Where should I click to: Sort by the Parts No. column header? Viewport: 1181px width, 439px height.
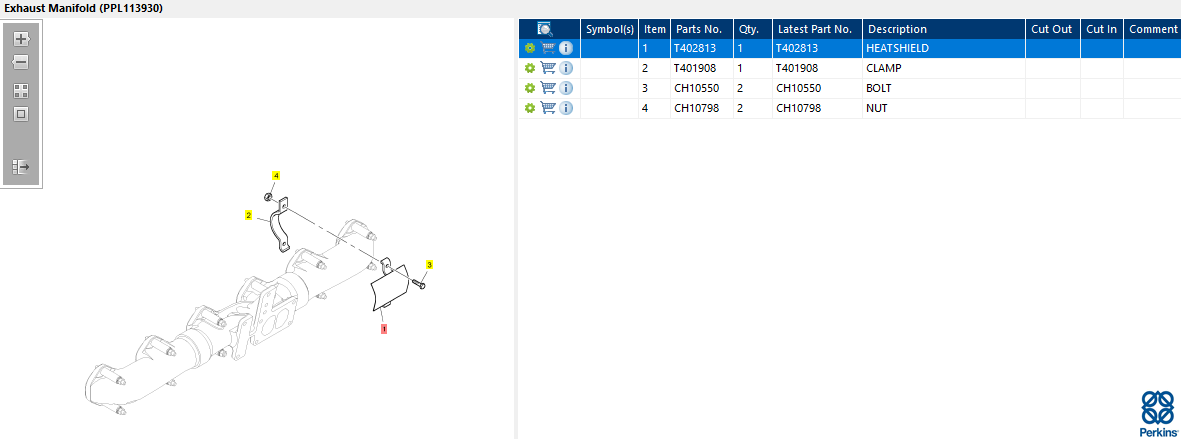(x=702, y=29)
